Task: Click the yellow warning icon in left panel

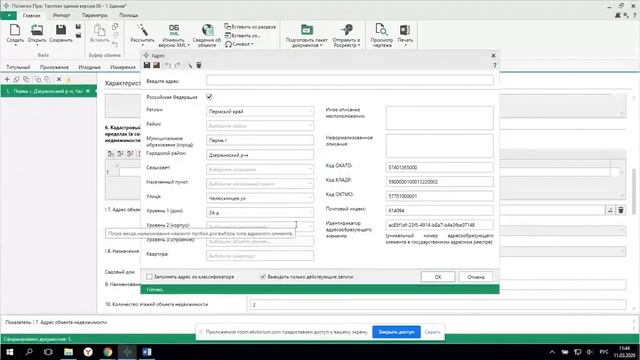Action: coord(69,79)
